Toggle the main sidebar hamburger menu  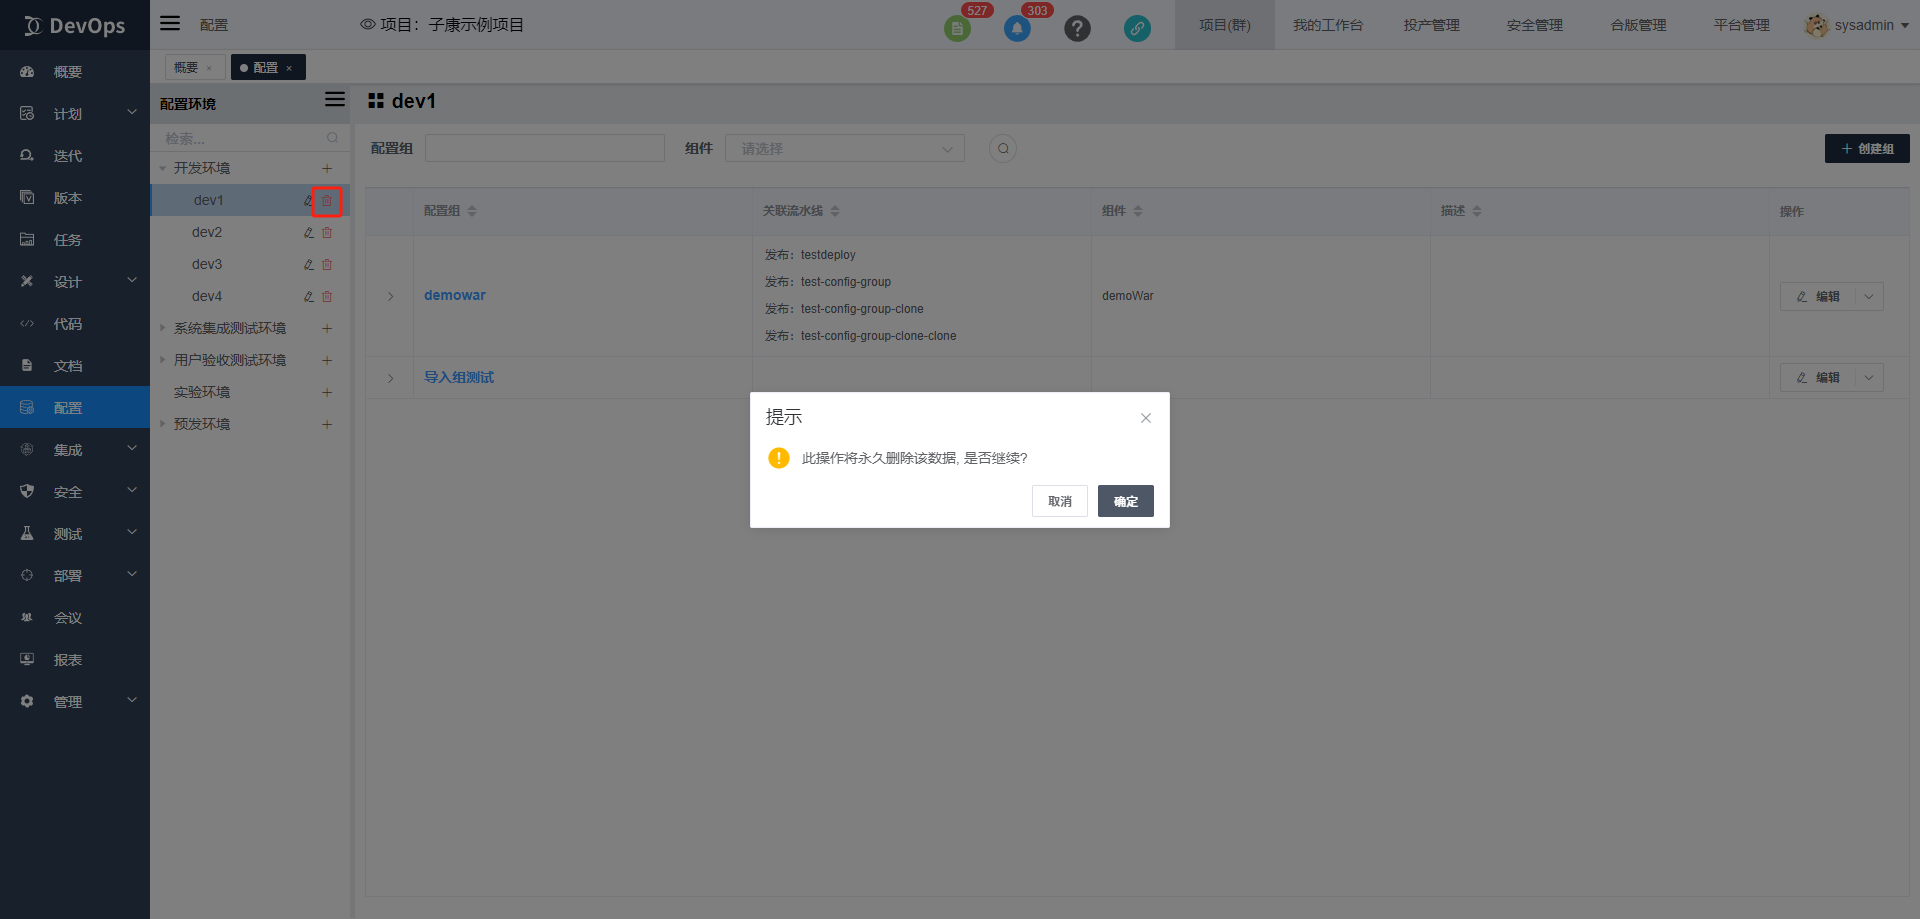click(170, 23)
